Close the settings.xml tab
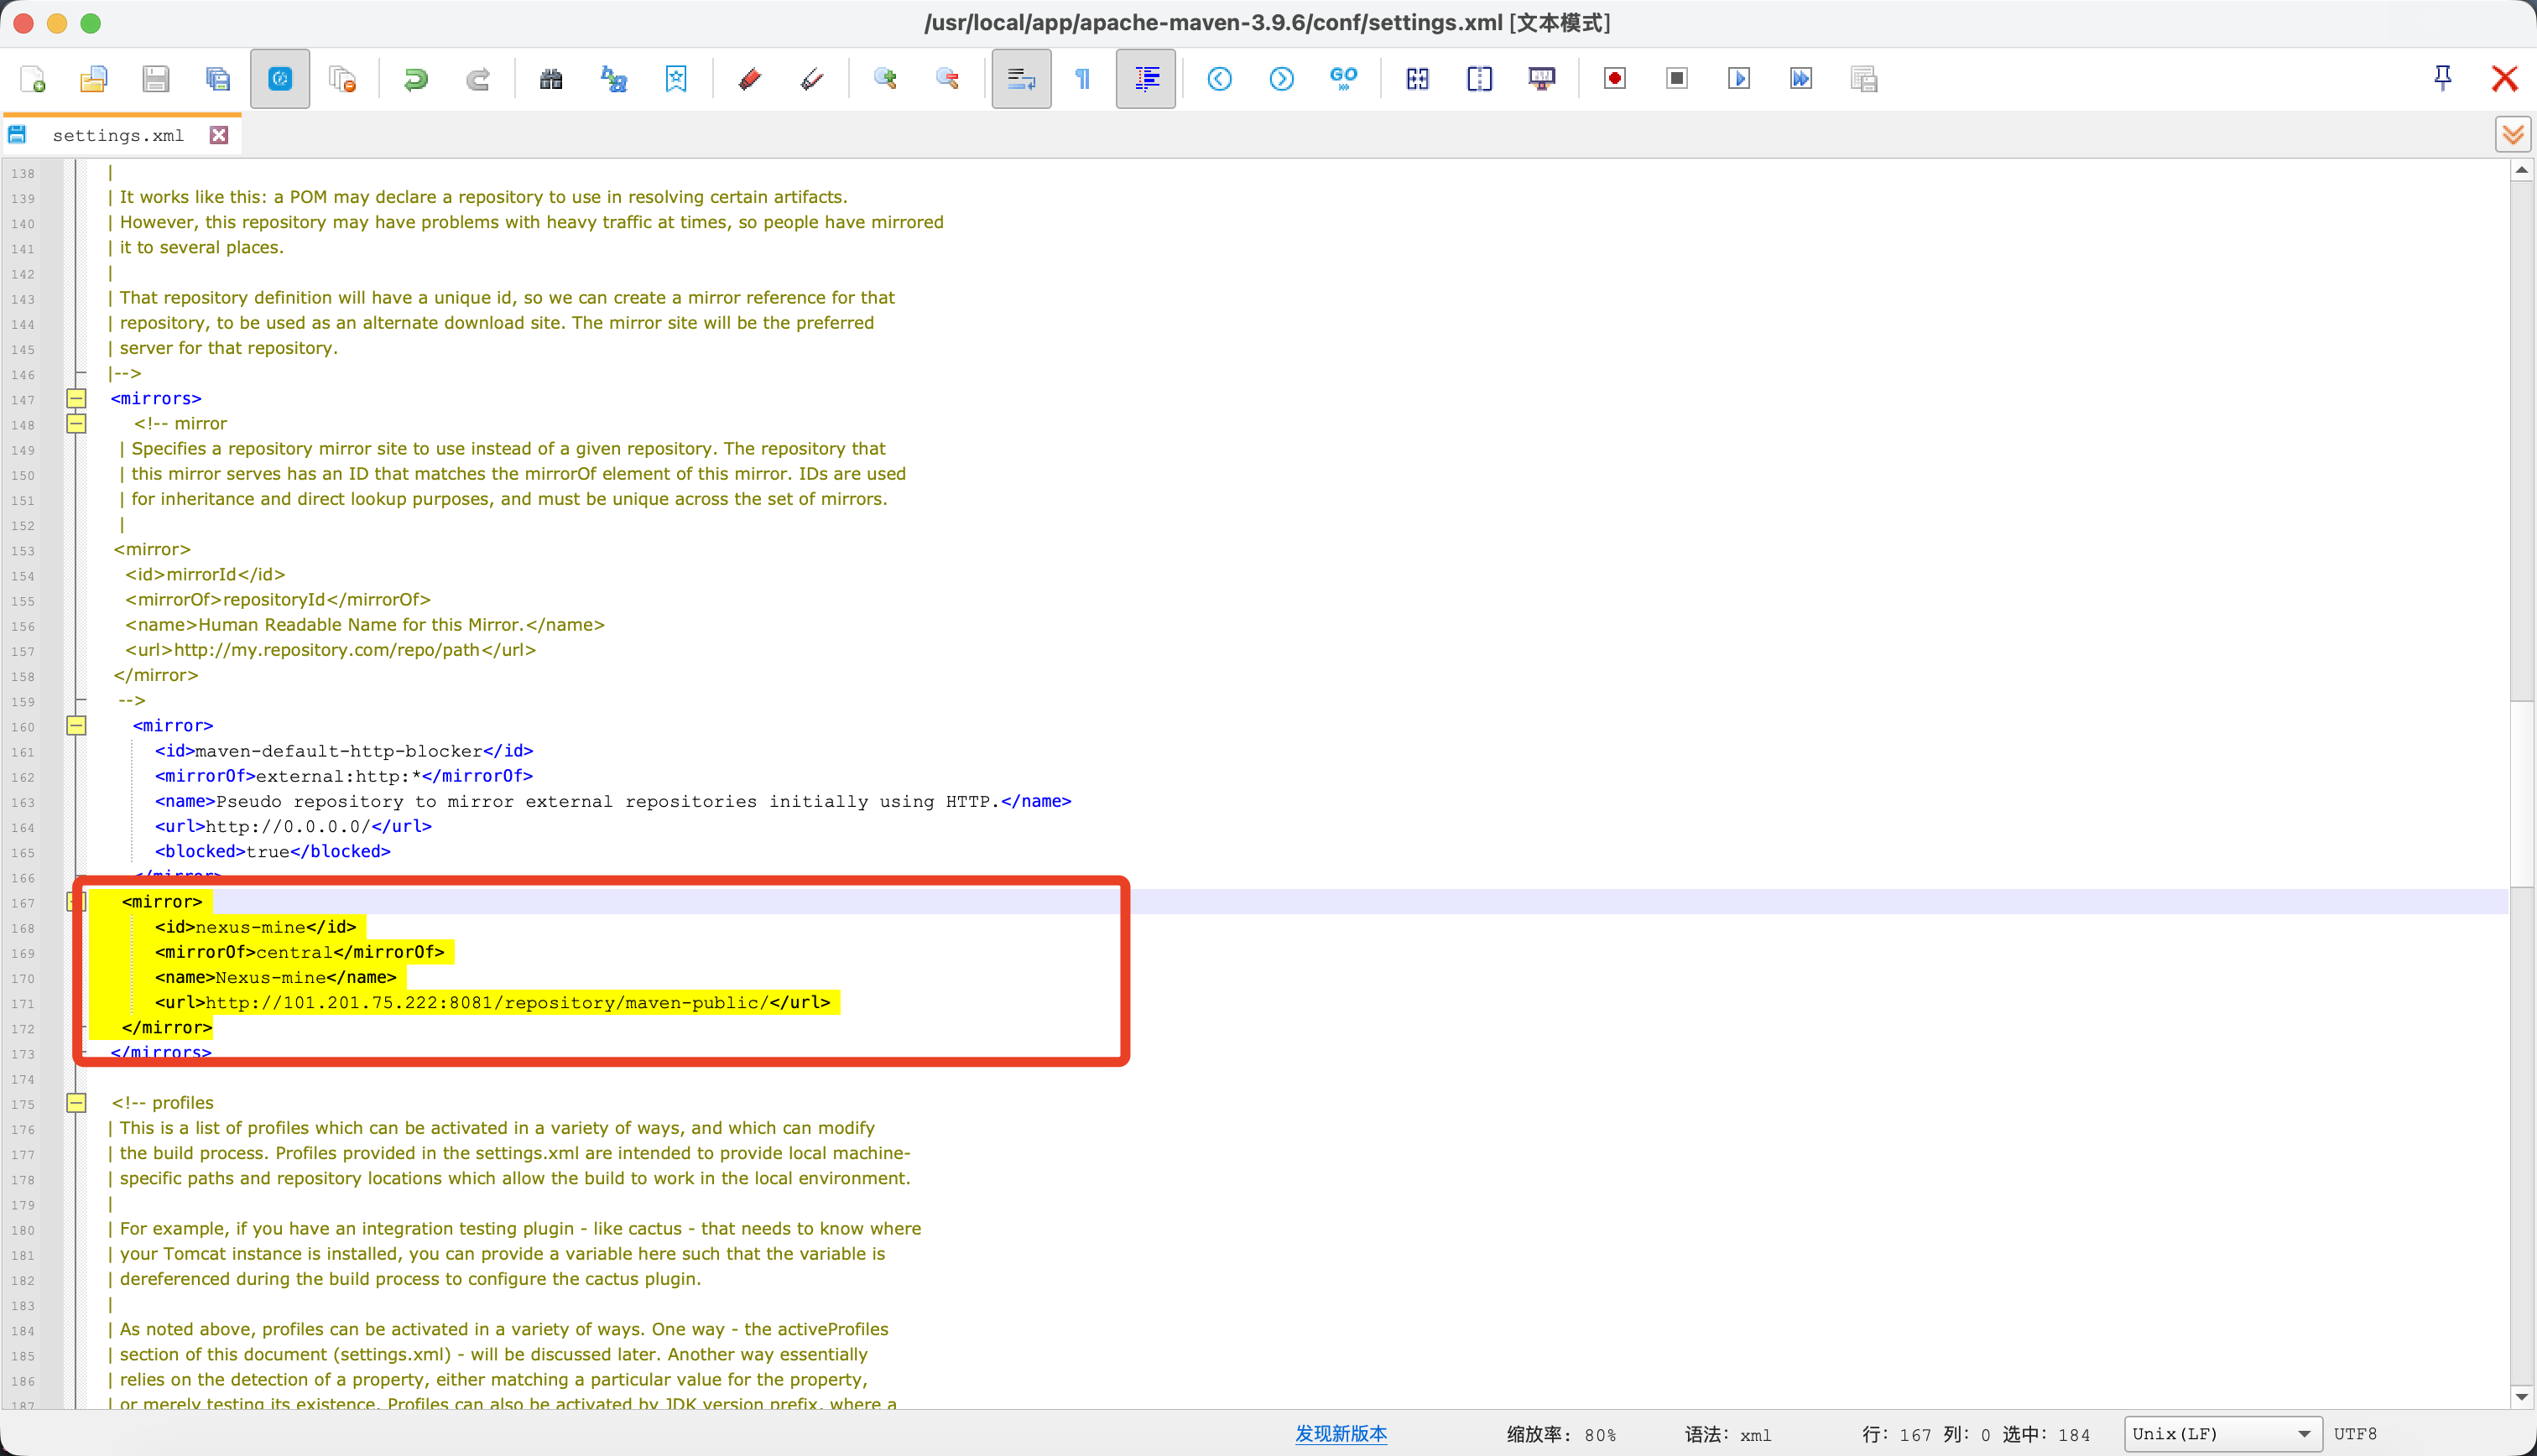This screenshot has height=1456, width=2537. click(219, 135)
